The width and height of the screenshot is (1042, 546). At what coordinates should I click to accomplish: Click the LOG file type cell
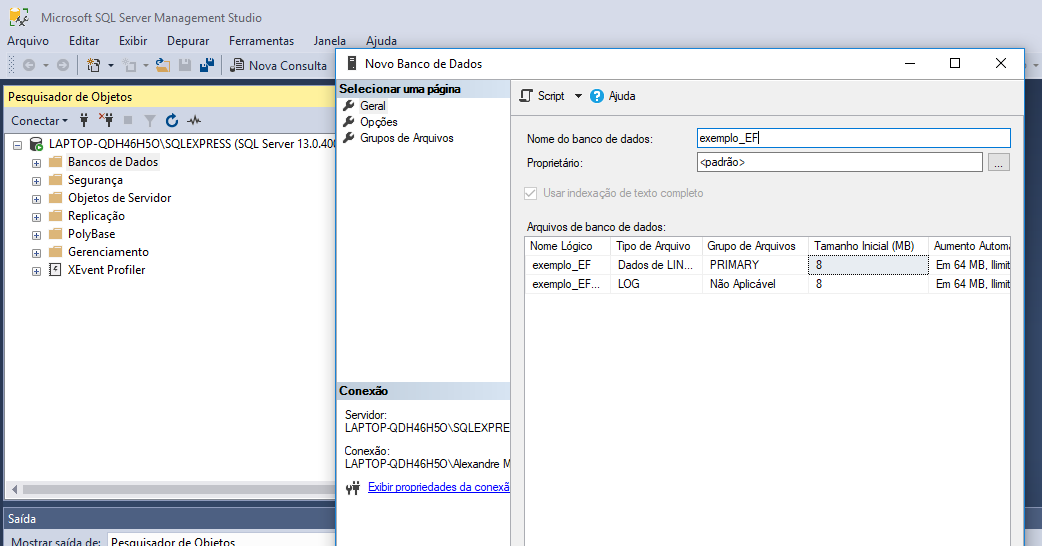(656, 284)
